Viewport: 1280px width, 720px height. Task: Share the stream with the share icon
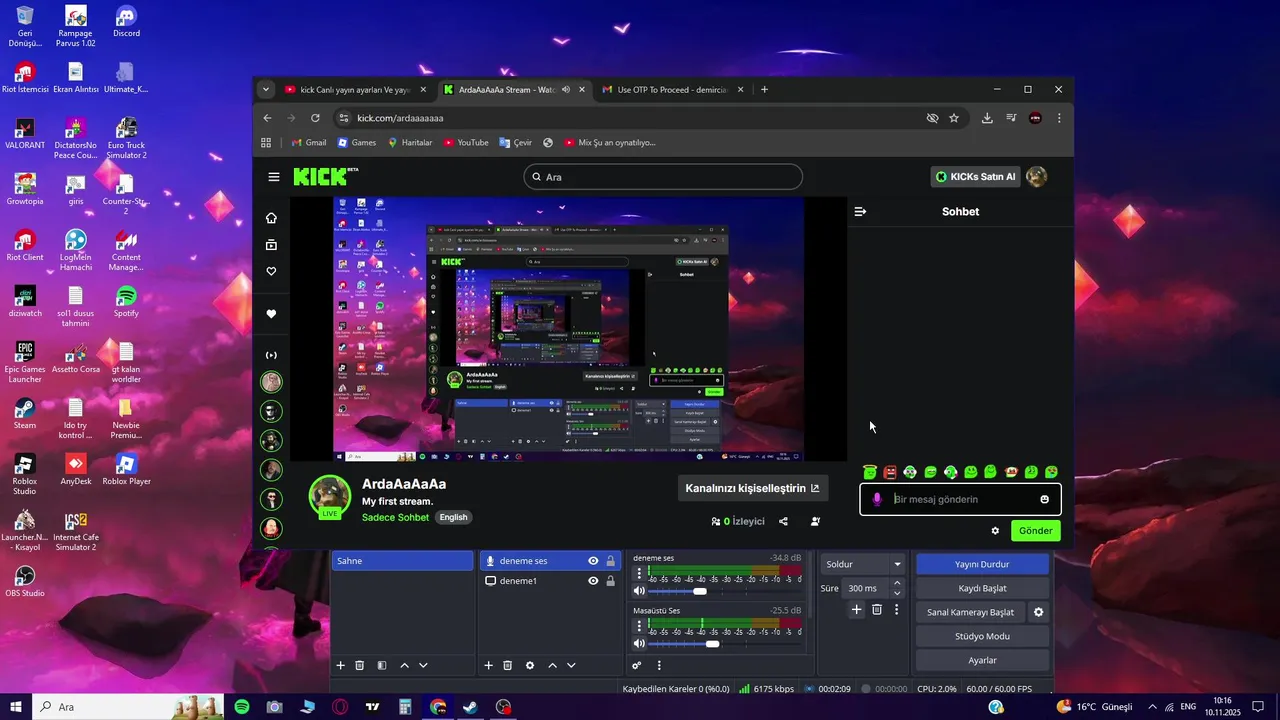(x=783, y=521)
